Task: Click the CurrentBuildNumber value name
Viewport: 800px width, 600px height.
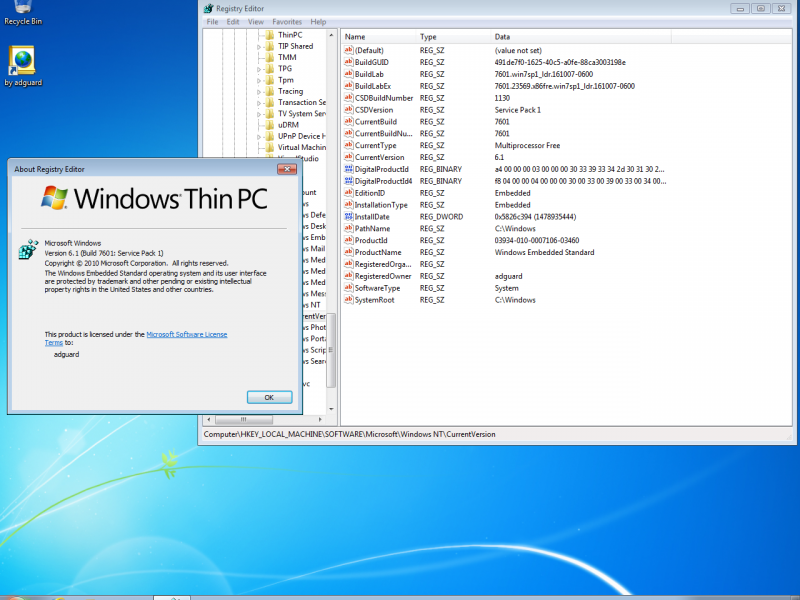Action: click(x=383, y=134)
